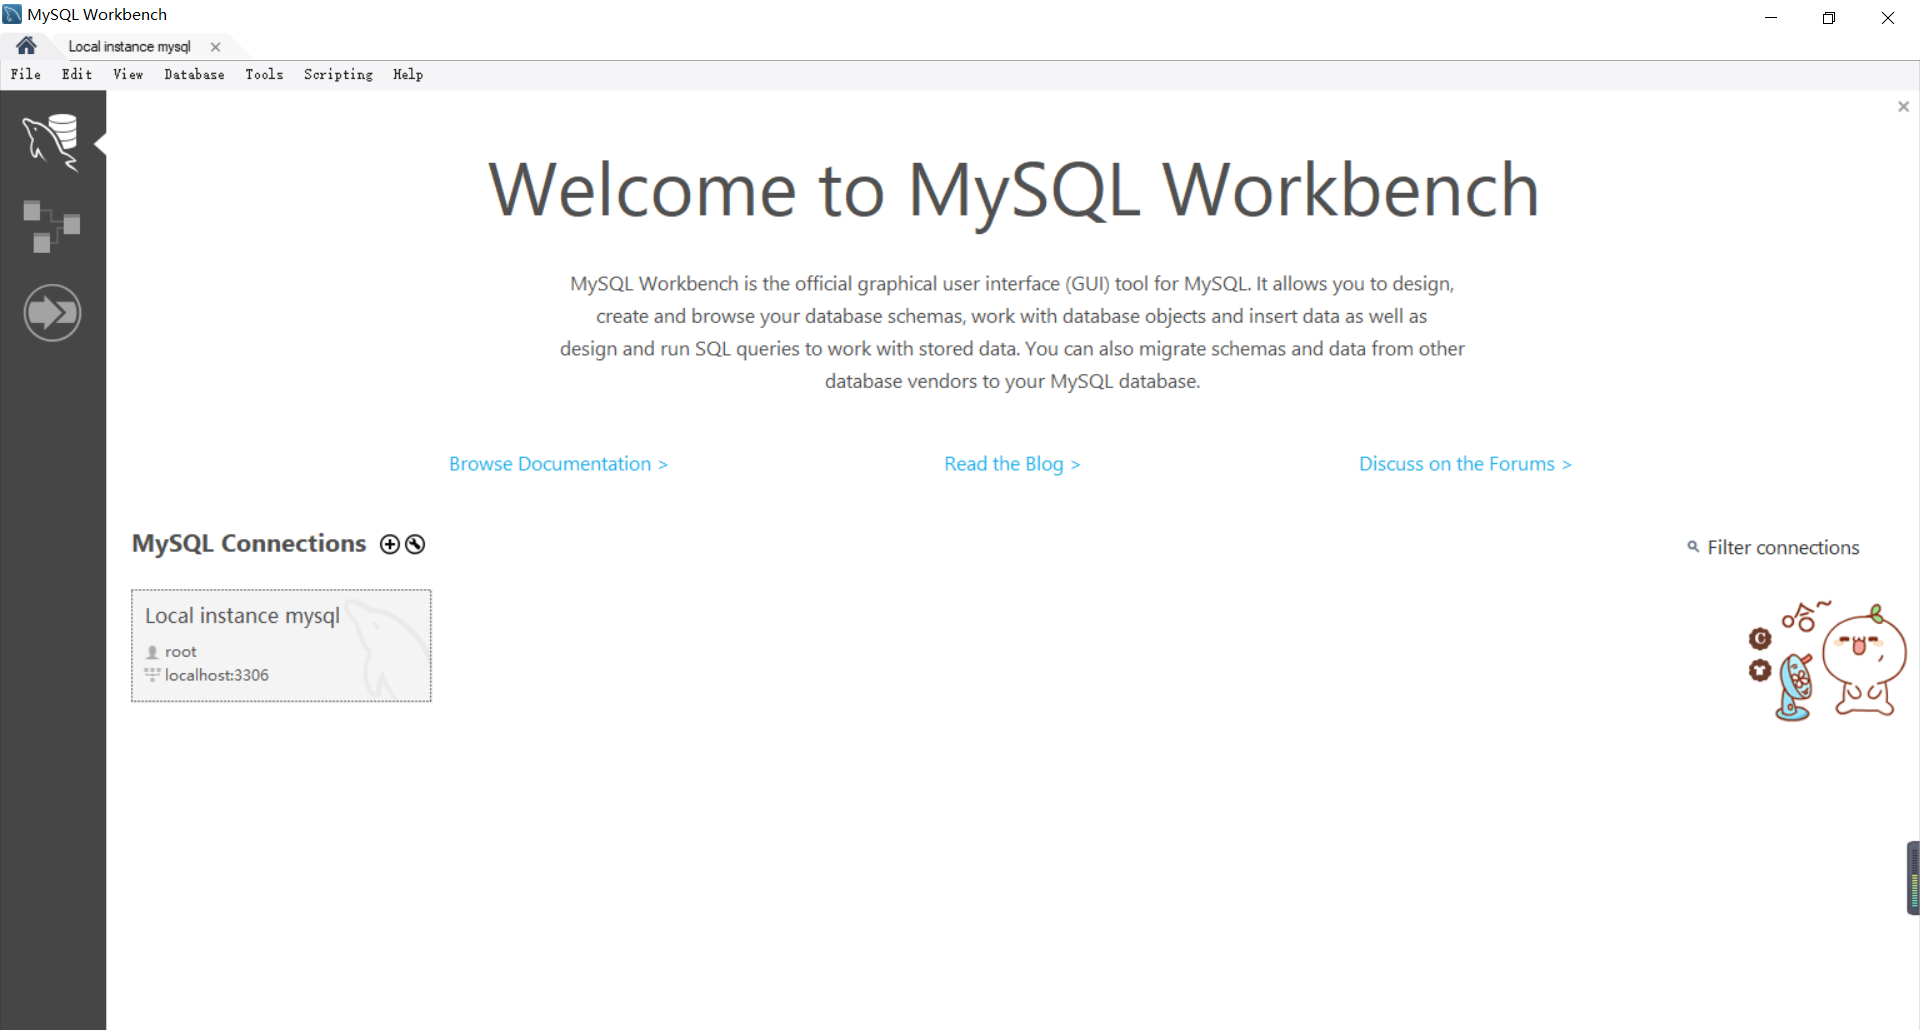Screen dimensions: 1920x1030
Task: Restore down the MySQL Workbench window
Action: tap(1829, 17)
